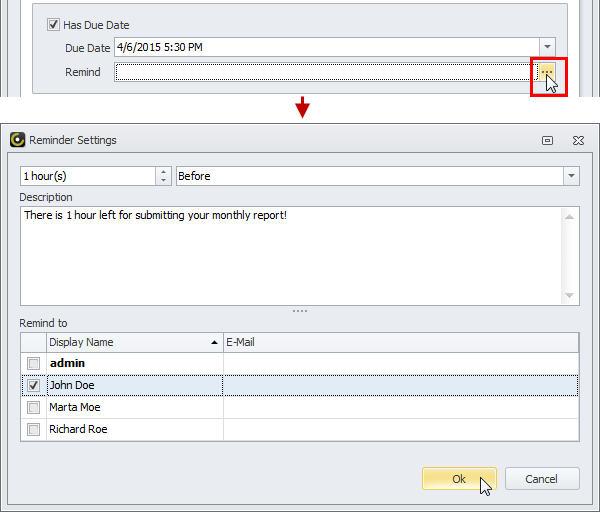The image size is (600, 512).
Task: Uncheck the John Doe checkbox
Action: pyautogui.click(x=33, y=385)
